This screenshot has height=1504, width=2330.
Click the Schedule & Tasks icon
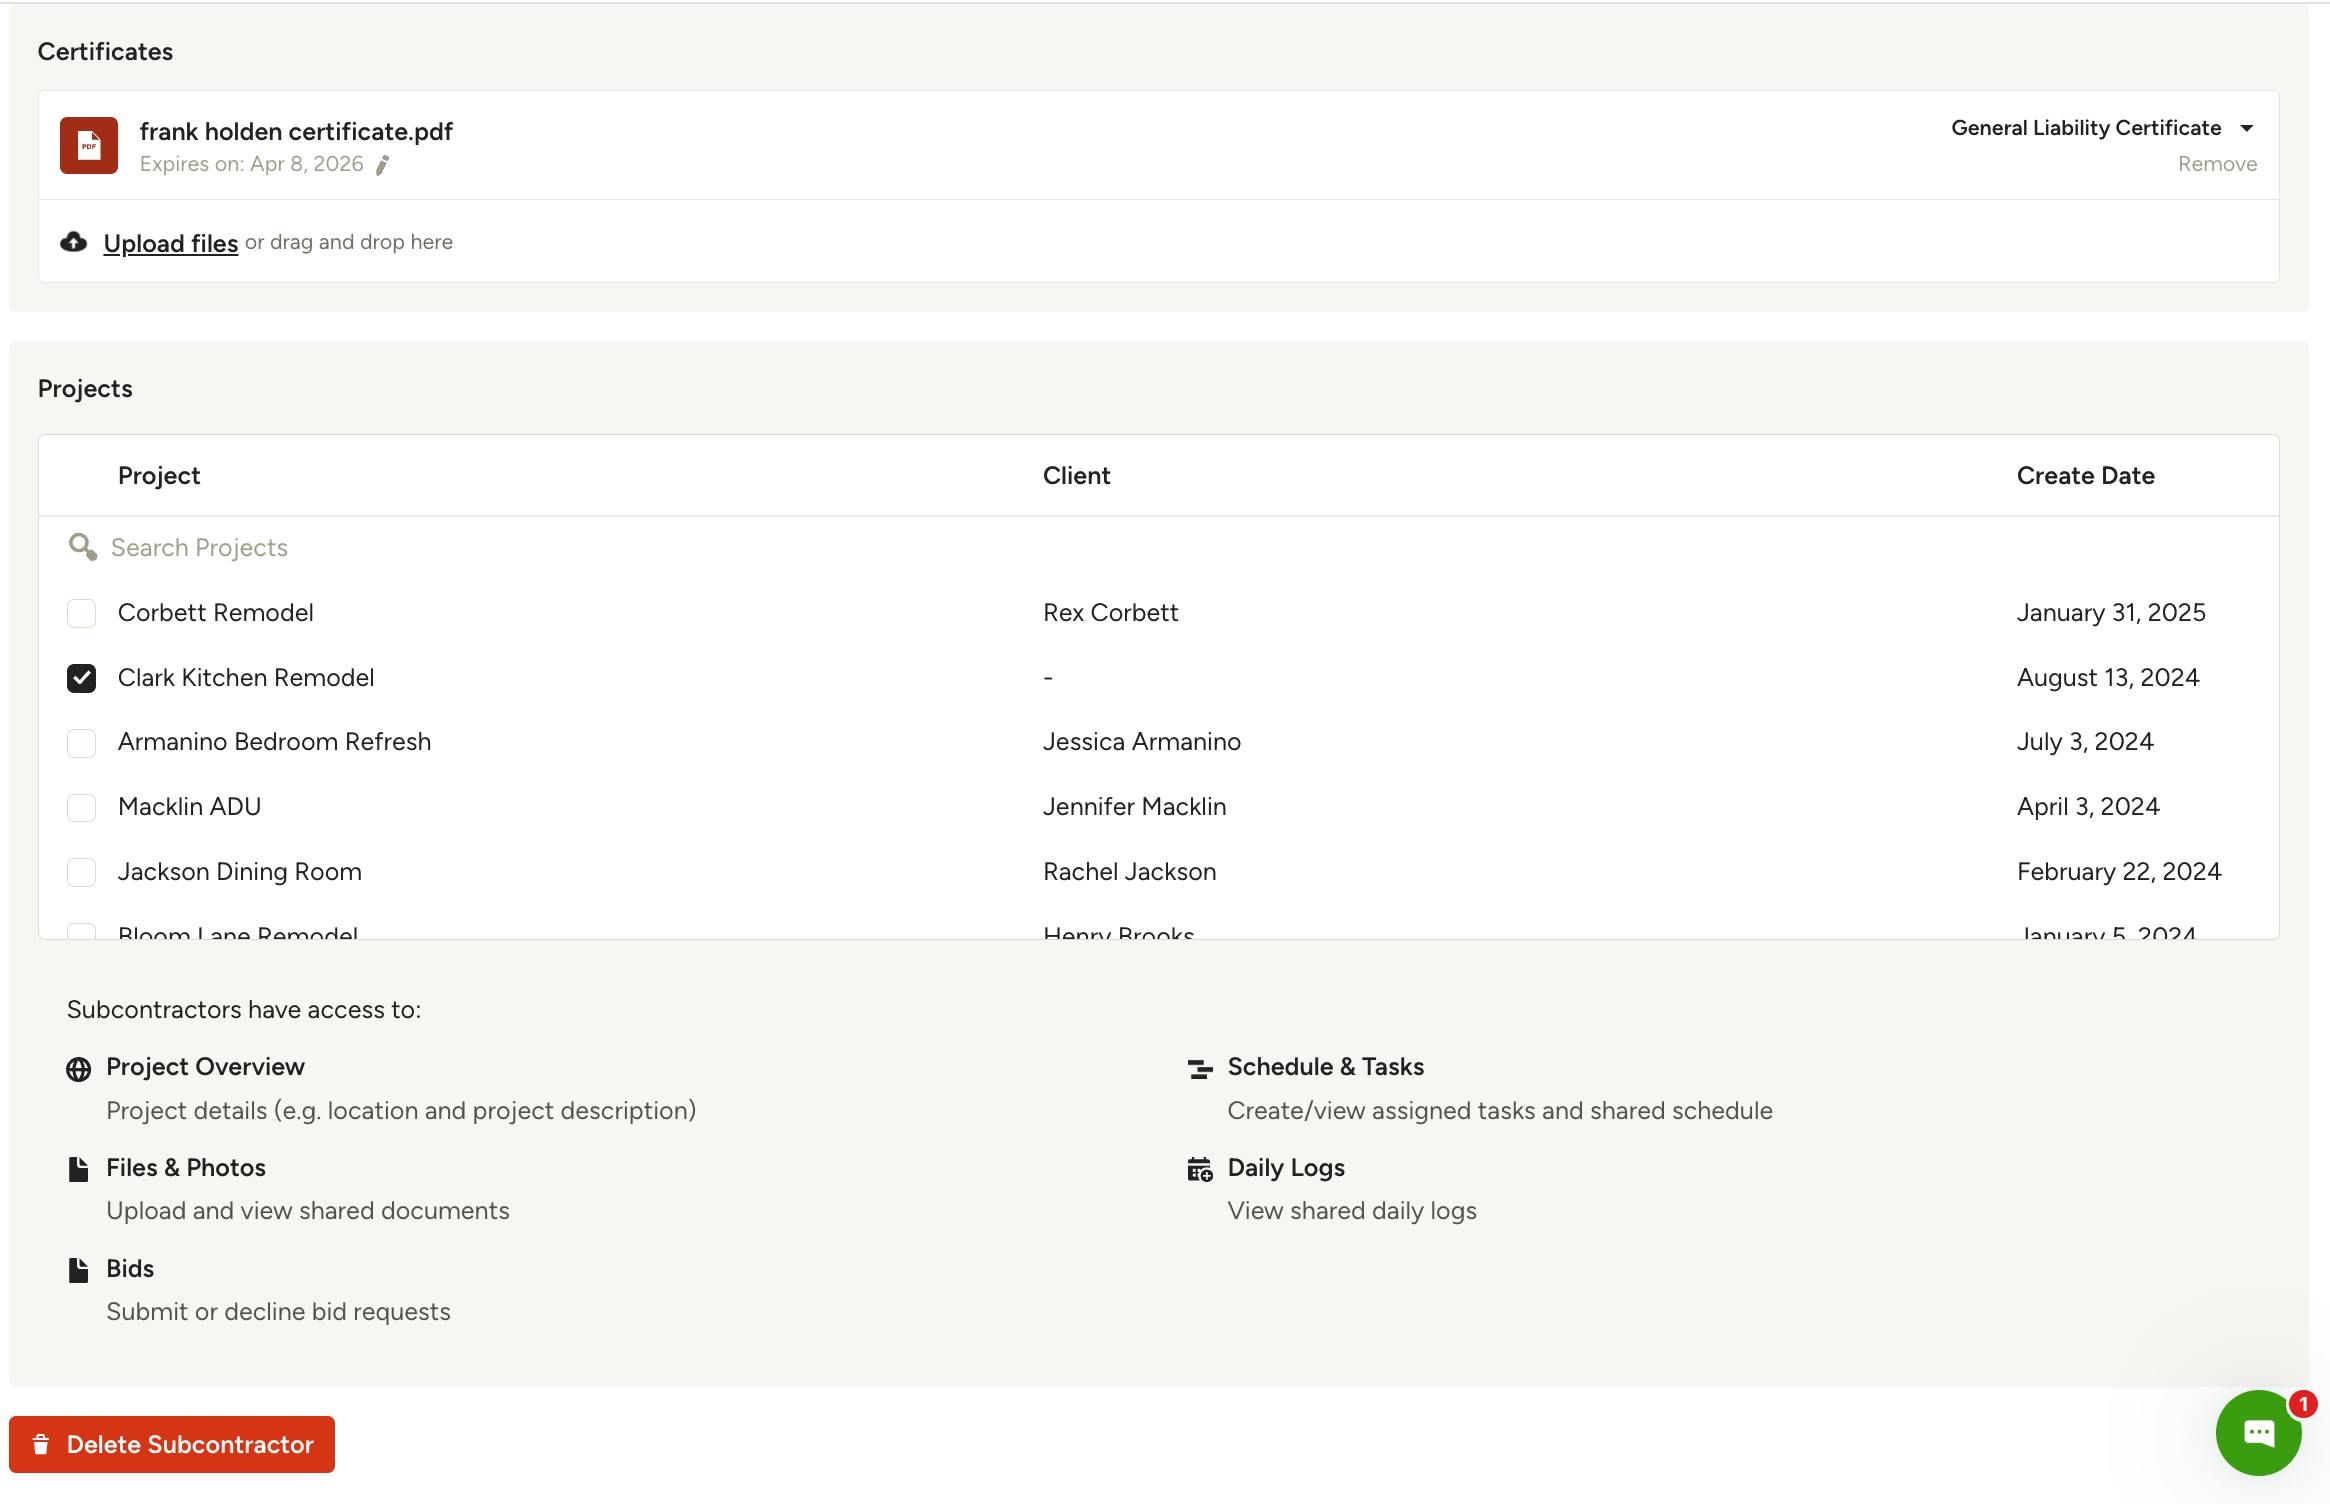pyautogui.click(x=1199, y=1069)
